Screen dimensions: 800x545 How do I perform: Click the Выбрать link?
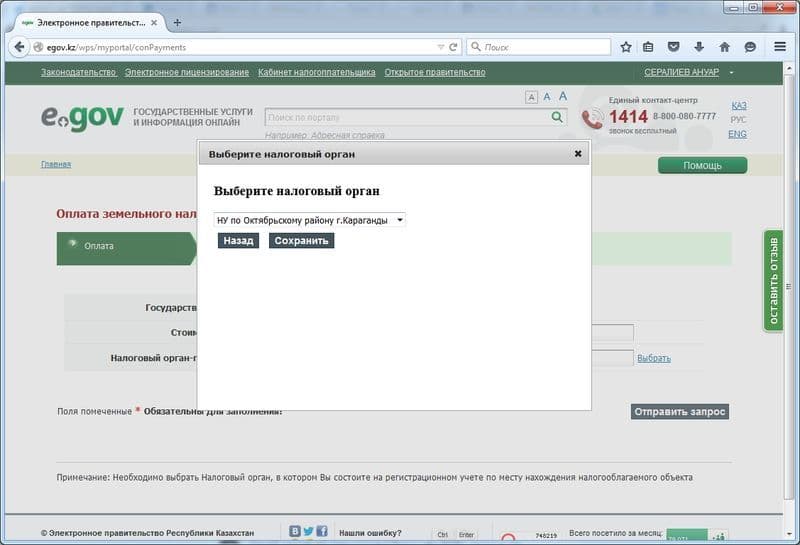tap(654, 358)
